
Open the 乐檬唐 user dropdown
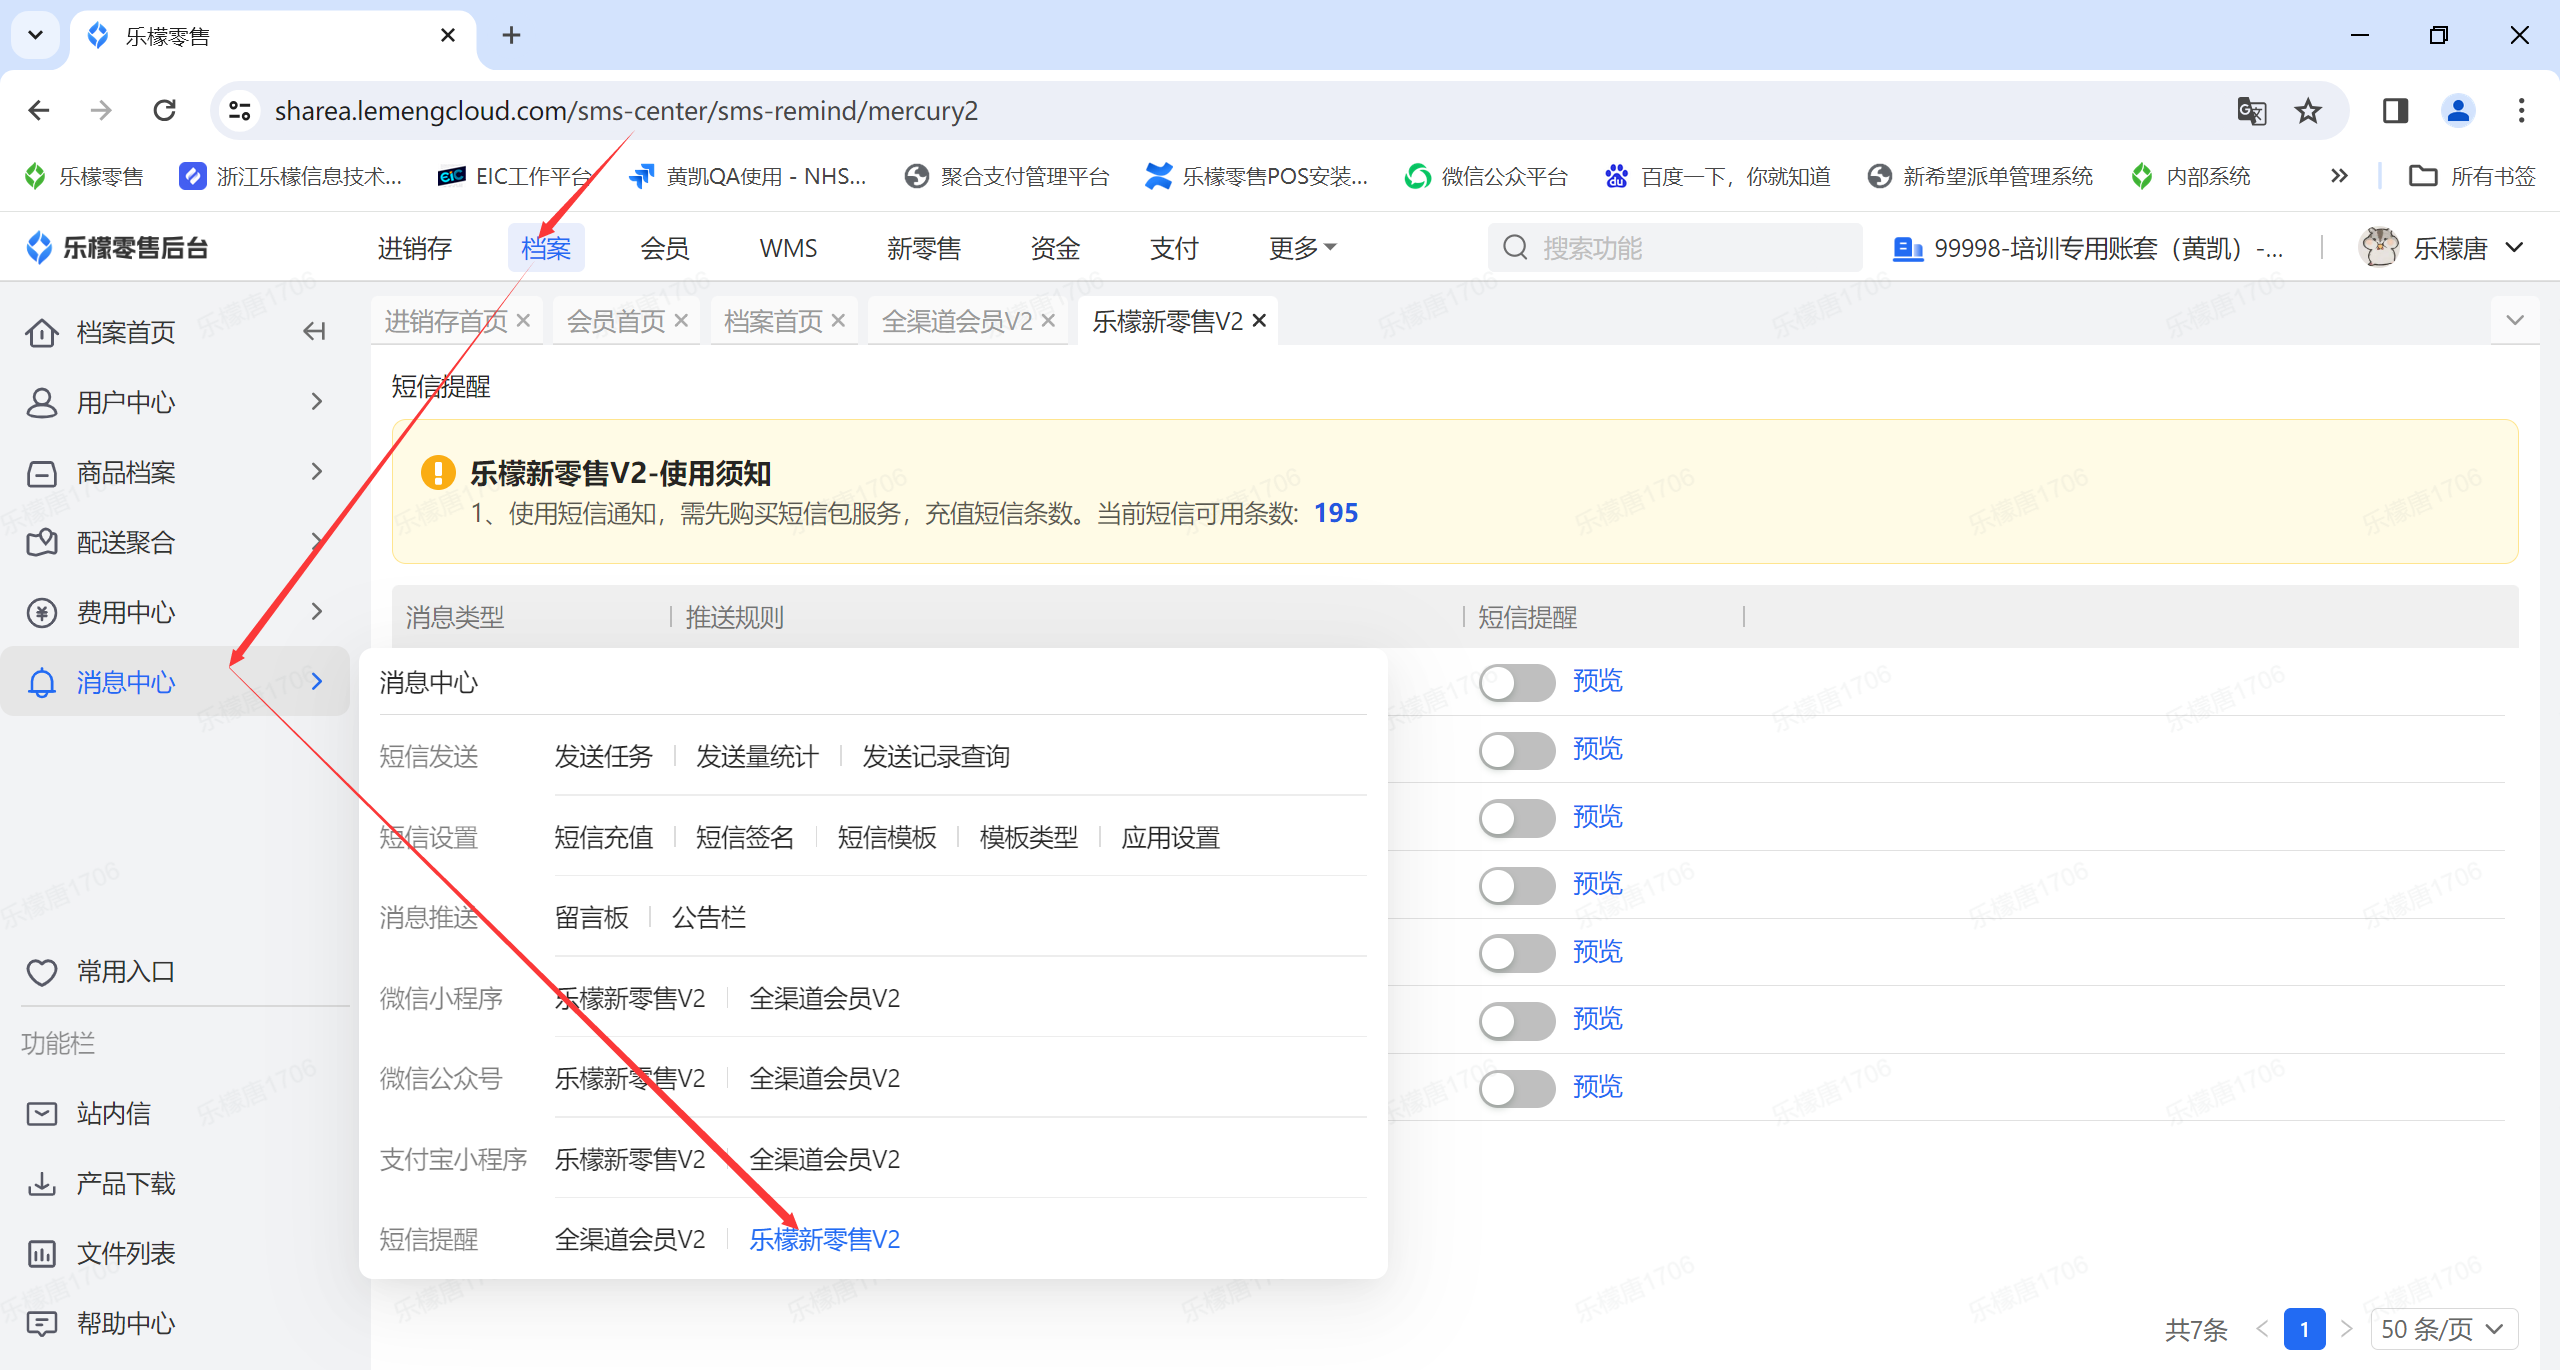(2443, 247)
